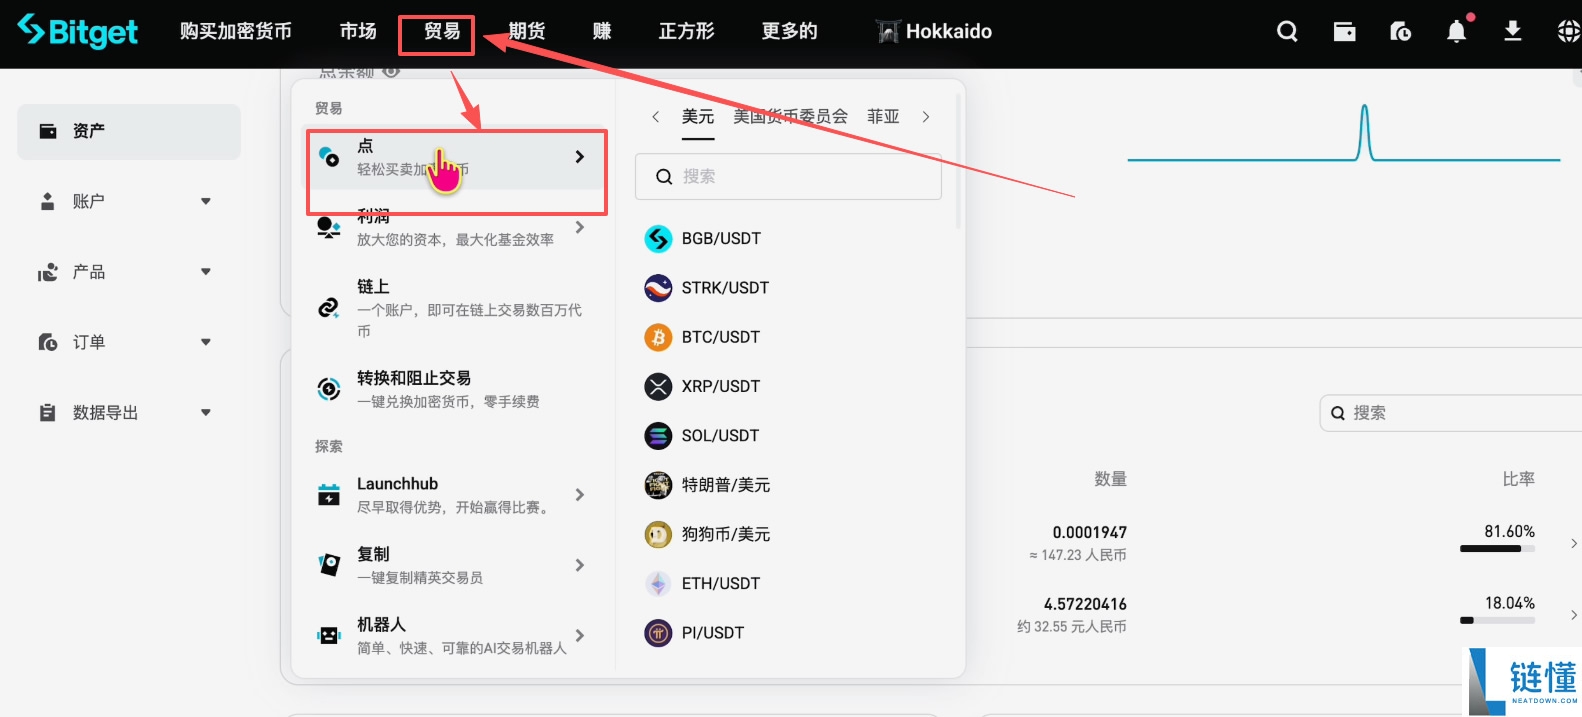This screenshot has height=717, width=1582.
Task: Select the 美元 quote currency tab
Action: 698,117
